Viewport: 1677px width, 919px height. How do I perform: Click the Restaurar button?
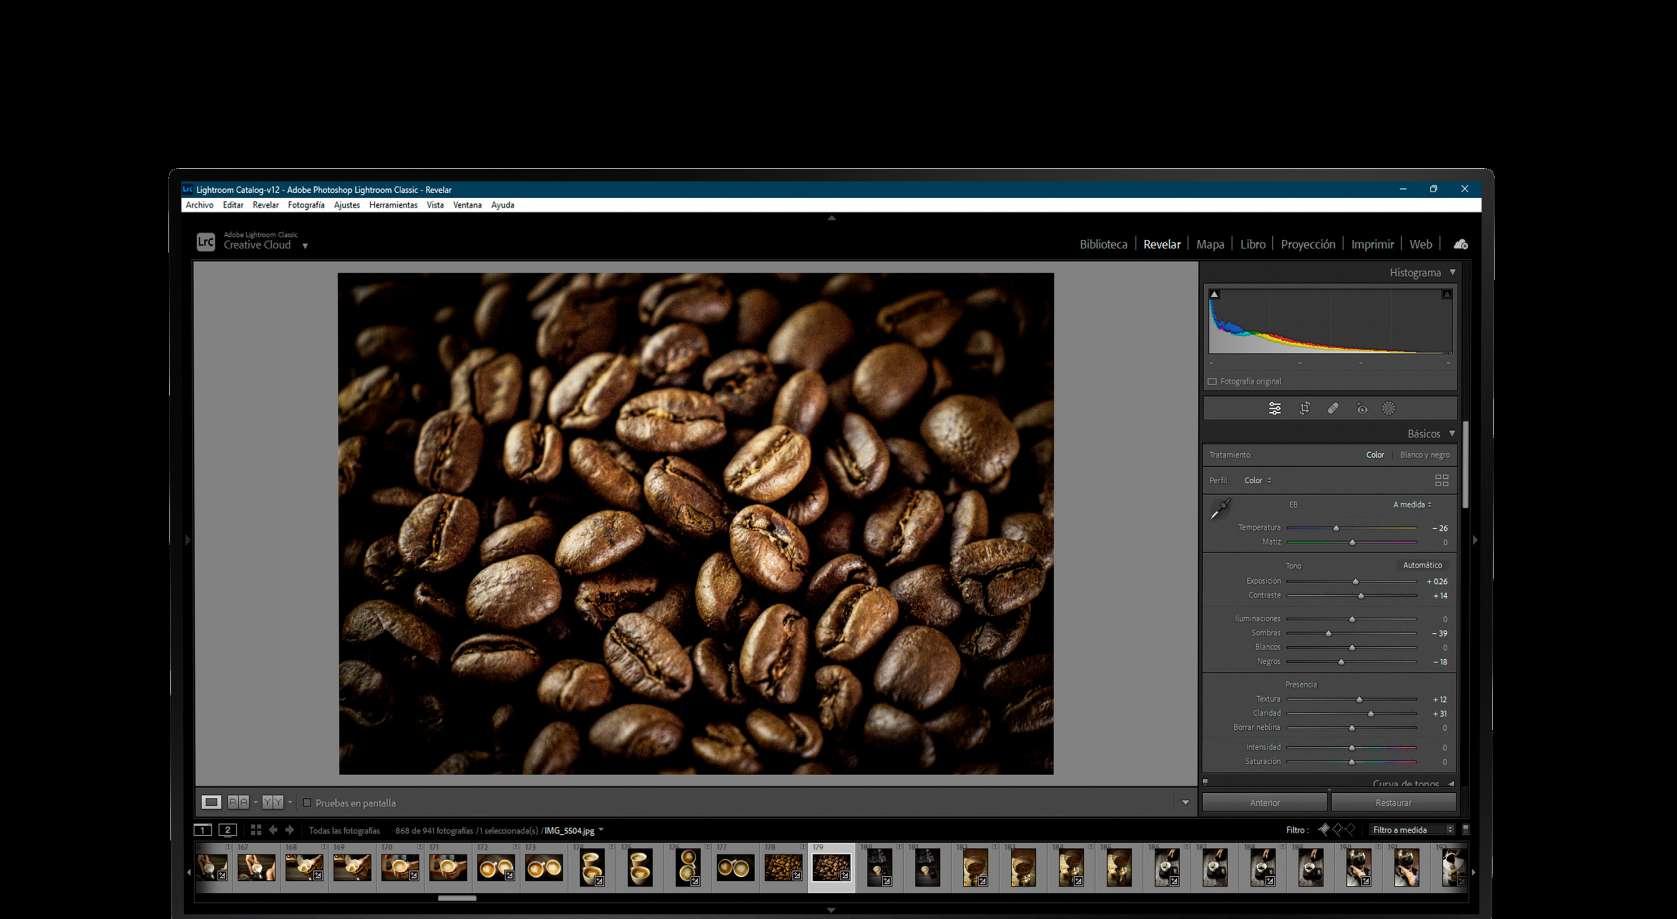click(x=1393, y=803)
